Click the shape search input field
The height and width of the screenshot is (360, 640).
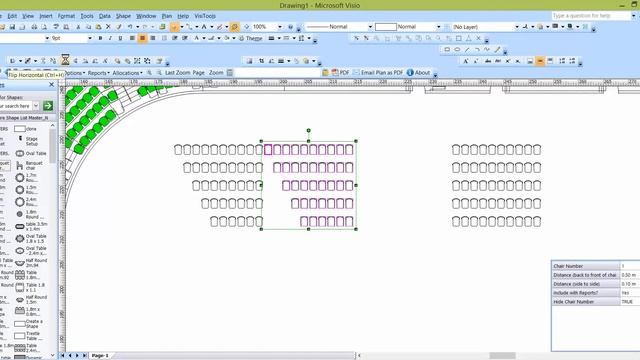tap(16, 106)
